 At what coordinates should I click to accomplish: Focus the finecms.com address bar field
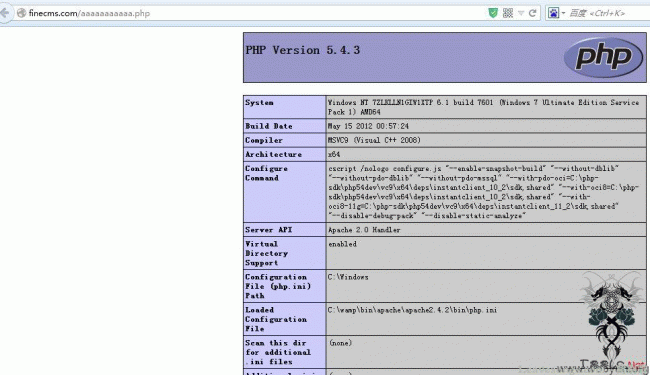249,13
